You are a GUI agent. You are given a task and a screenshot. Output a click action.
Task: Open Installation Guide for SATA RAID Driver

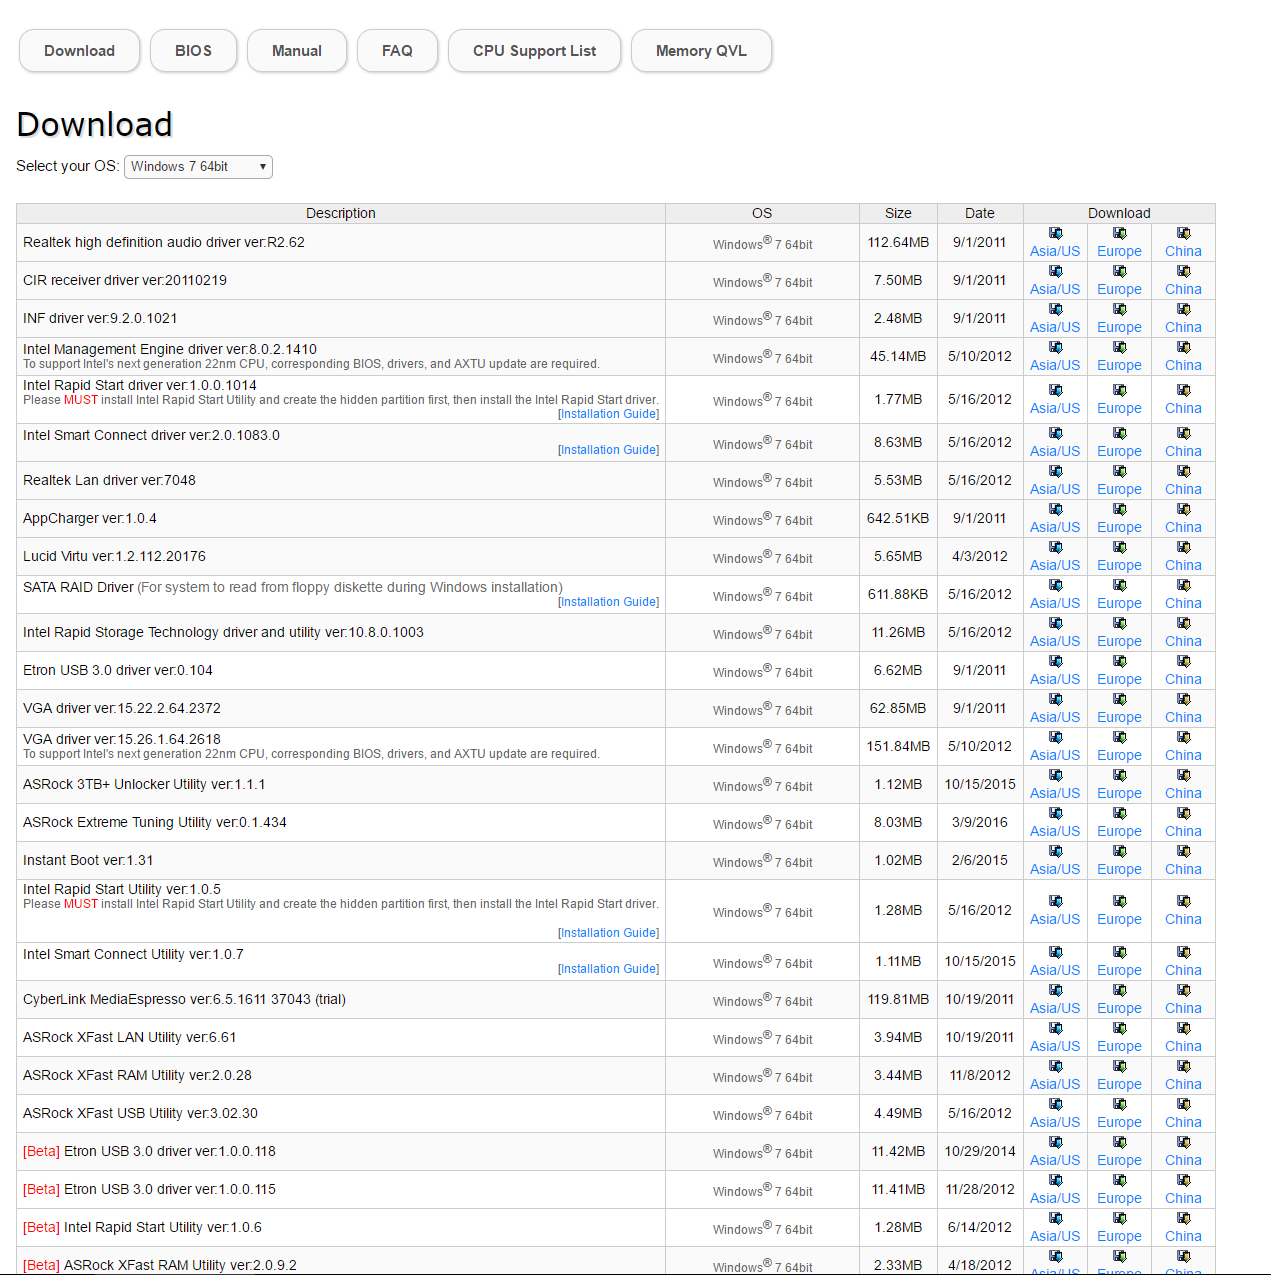pos(609,602)
